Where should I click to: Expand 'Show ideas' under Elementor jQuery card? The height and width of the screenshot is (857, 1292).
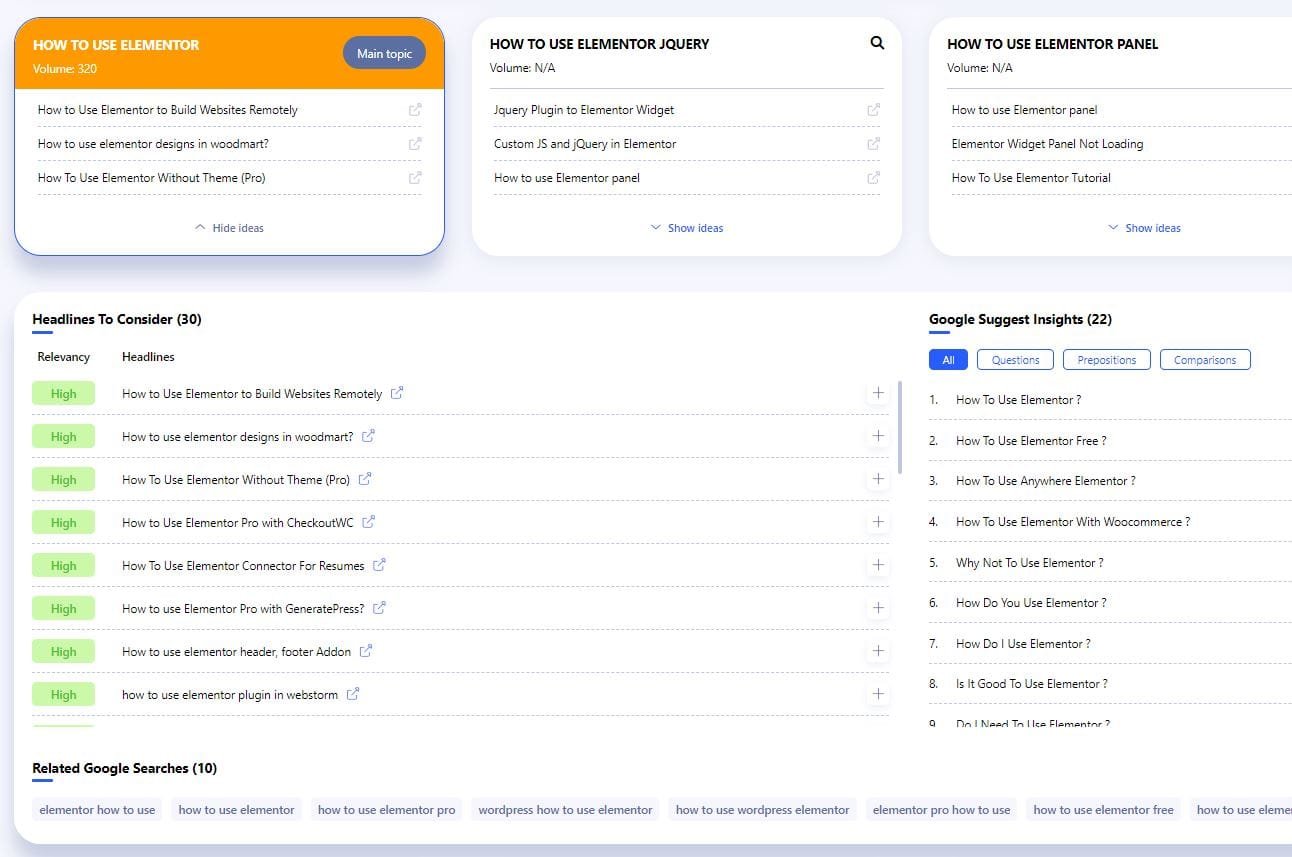(x=687, y=228)
